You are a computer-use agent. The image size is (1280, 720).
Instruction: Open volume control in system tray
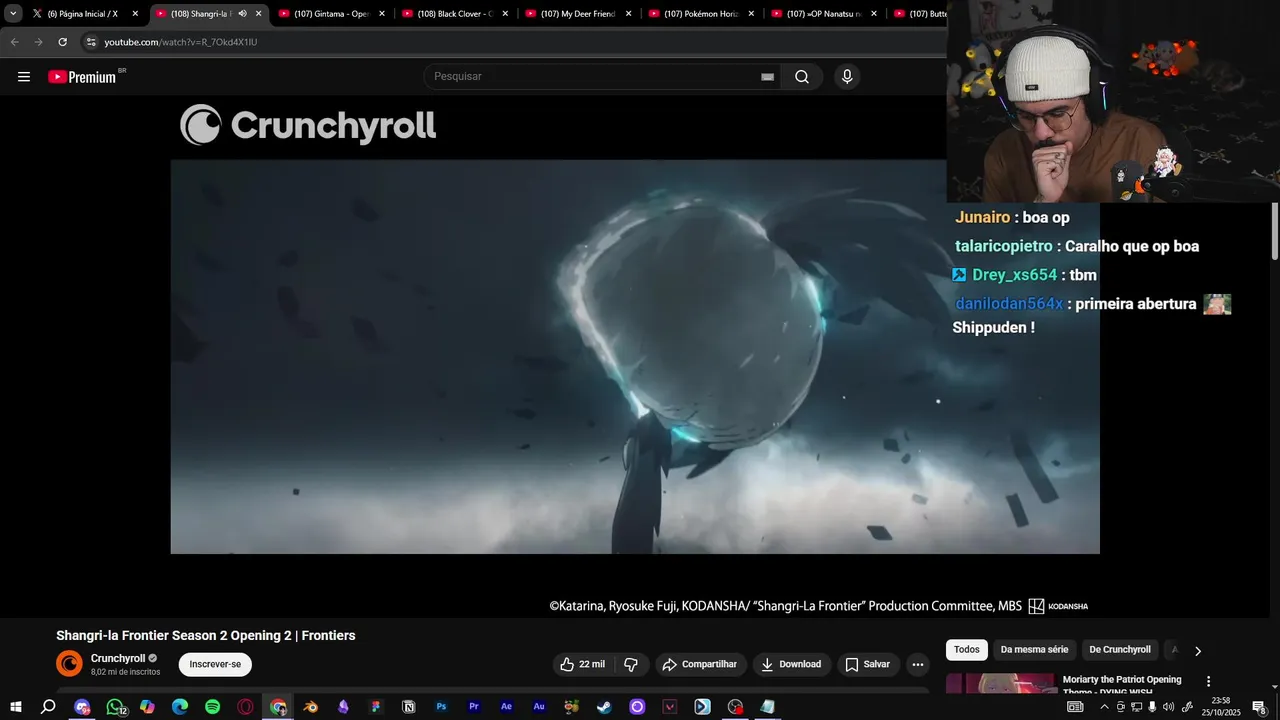(x=1168, y=707)
